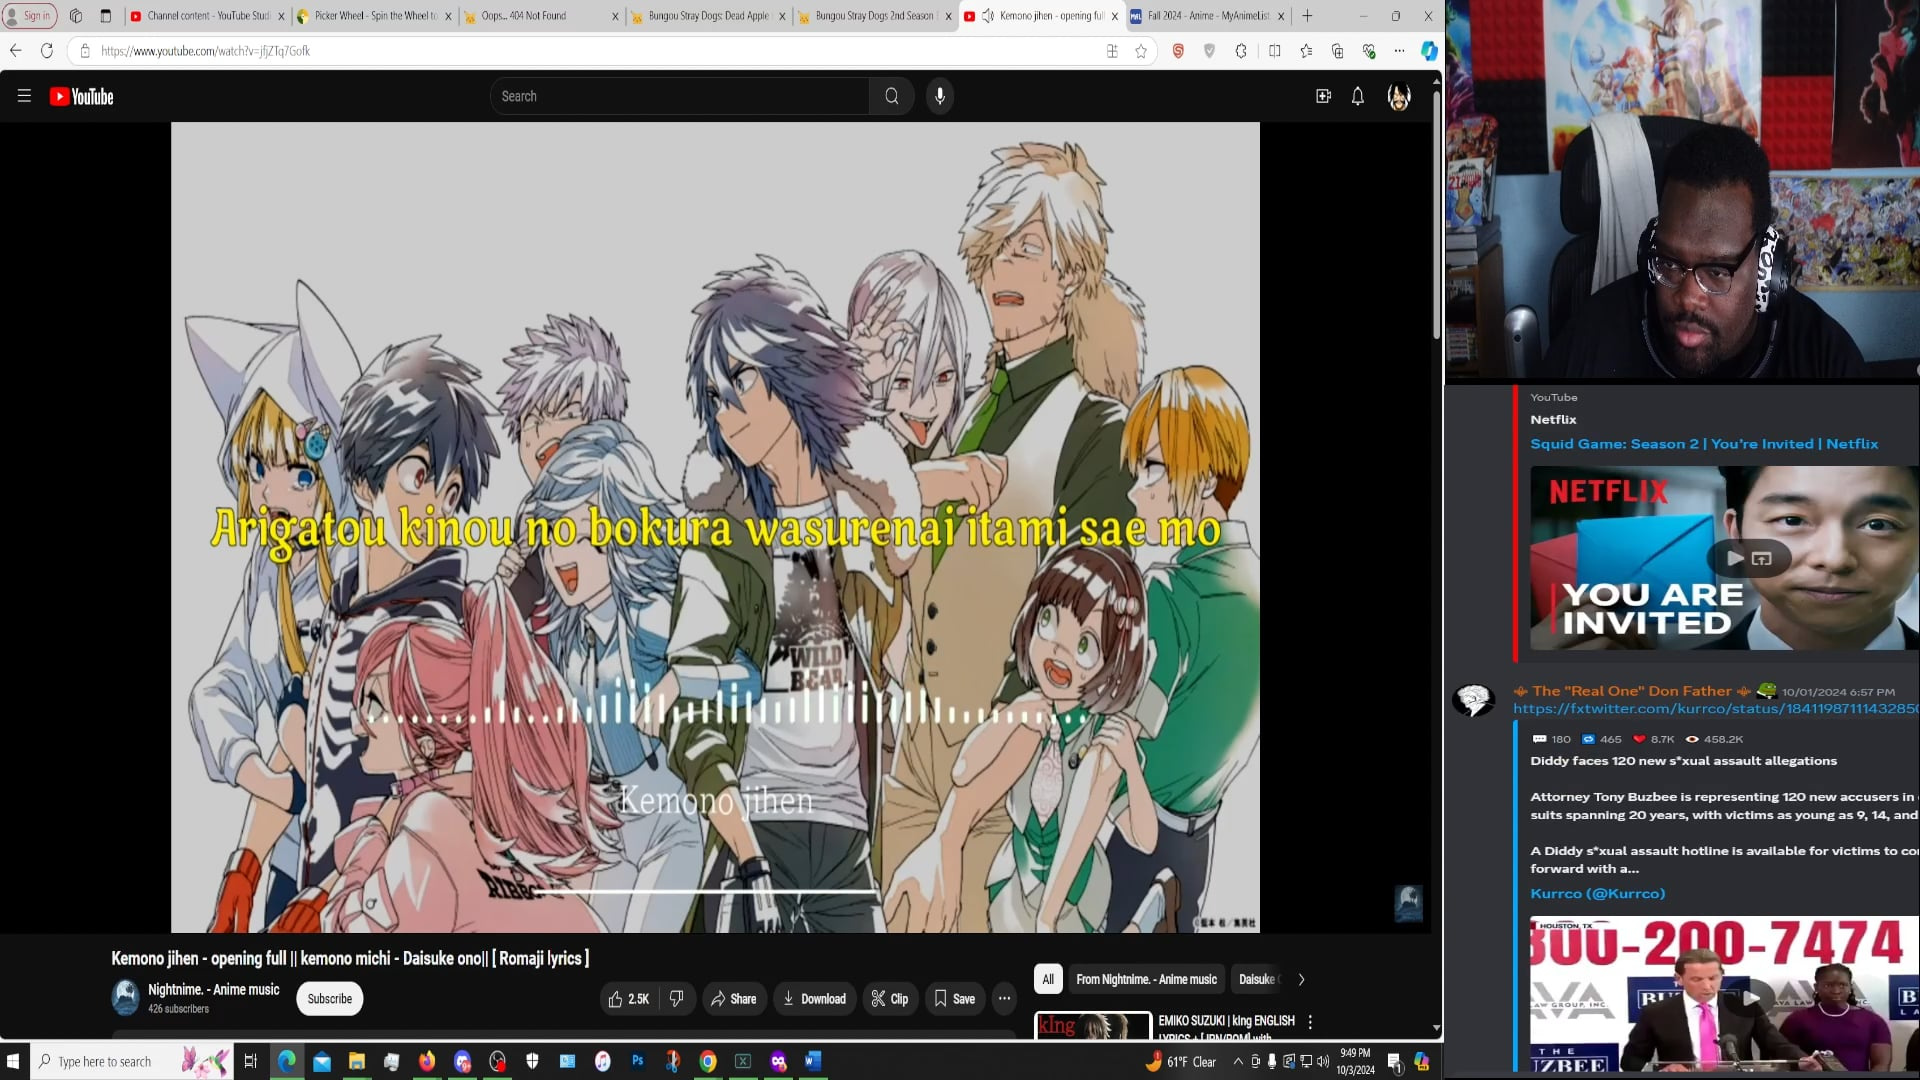Open Firefox from the taskbar

coord(427,1061)
